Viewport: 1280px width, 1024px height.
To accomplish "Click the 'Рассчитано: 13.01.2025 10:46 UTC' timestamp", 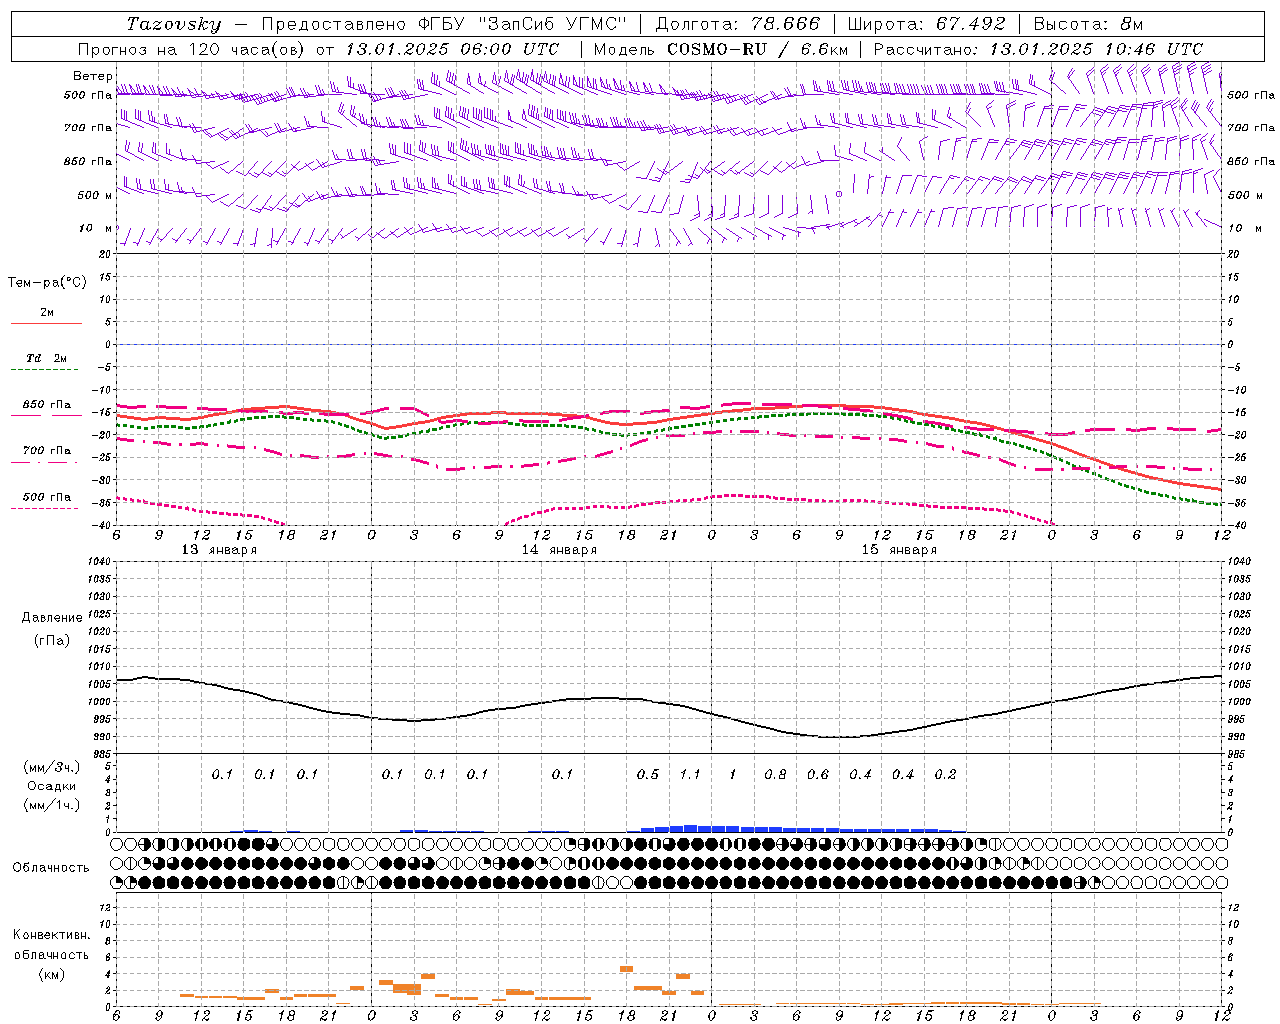I will click(1038, 49).
